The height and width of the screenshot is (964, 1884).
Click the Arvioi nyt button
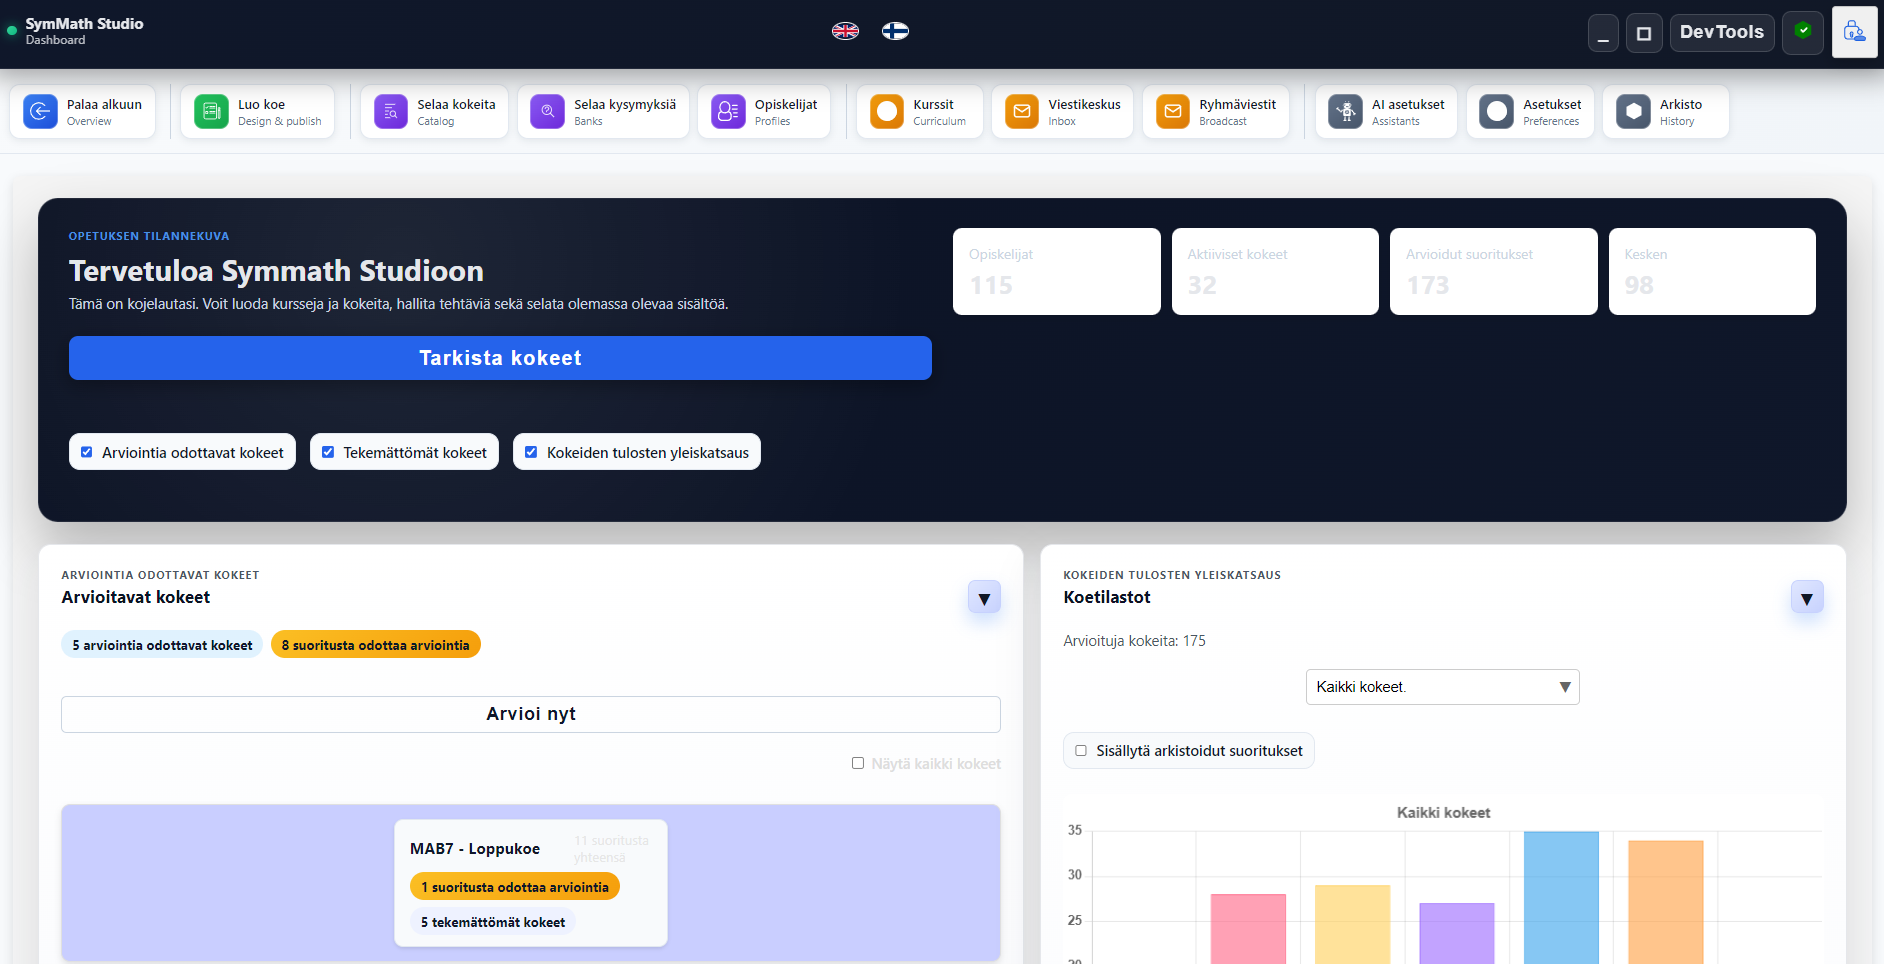(530, 714)
